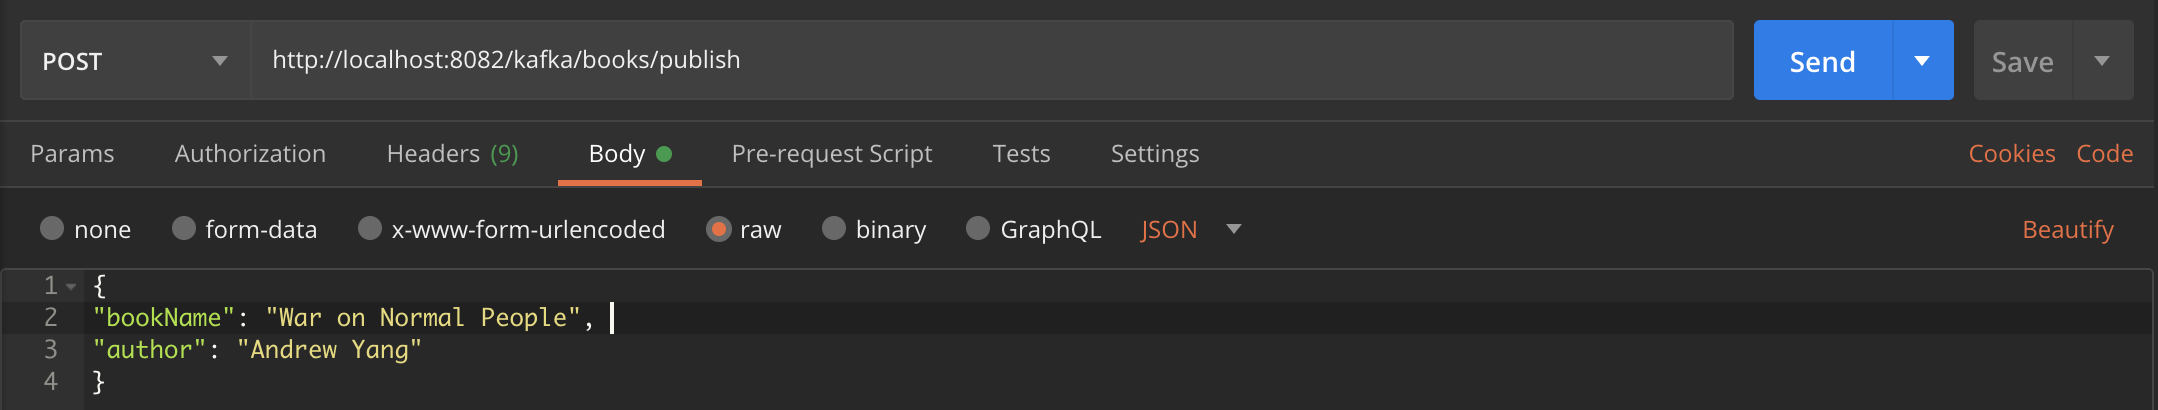Switch to the Params tab
The height and width of the screenshot is (410, 2158).
pos(72,154)
